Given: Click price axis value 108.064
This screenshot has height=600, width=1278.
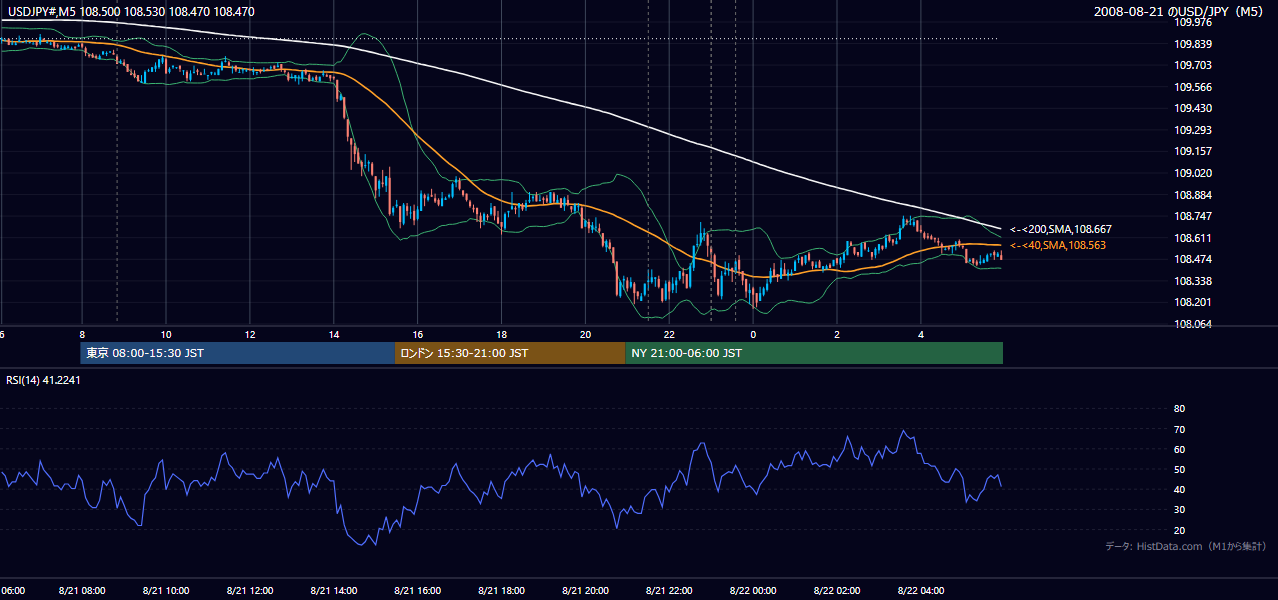Looking at the screenshot, I should (1193, 324).
